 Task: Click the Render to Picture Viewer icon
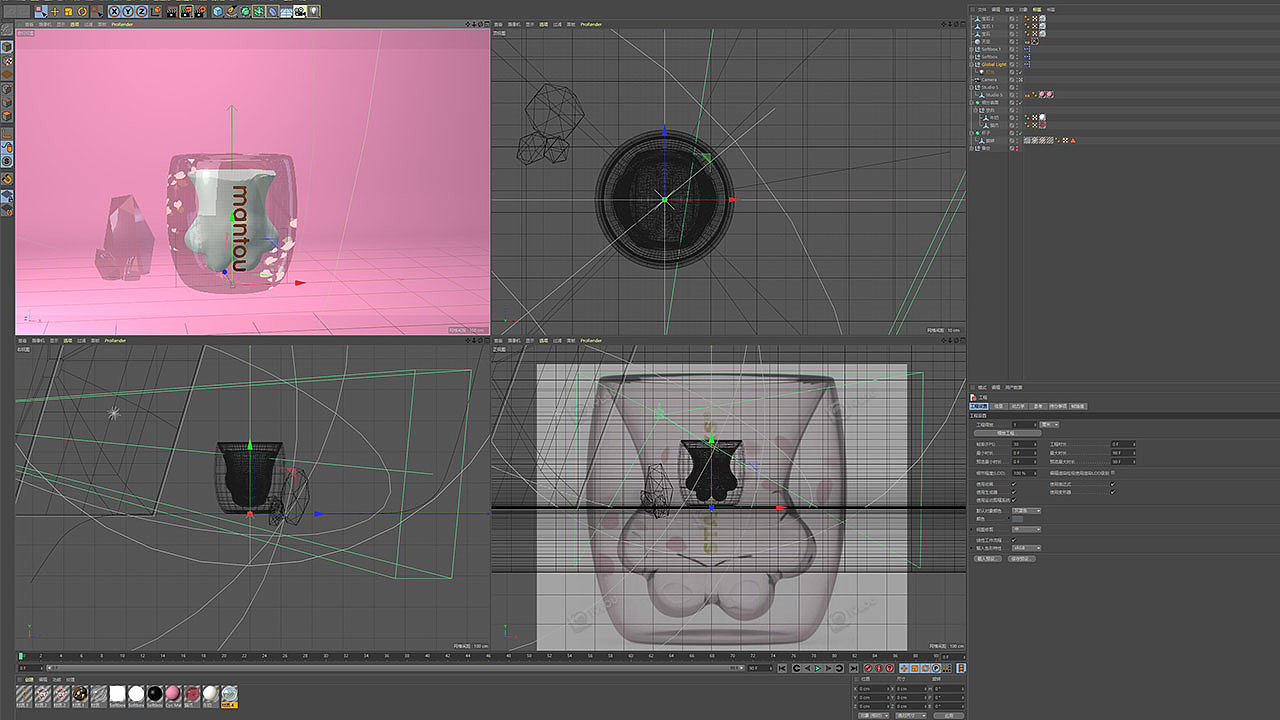coord(184,10)
